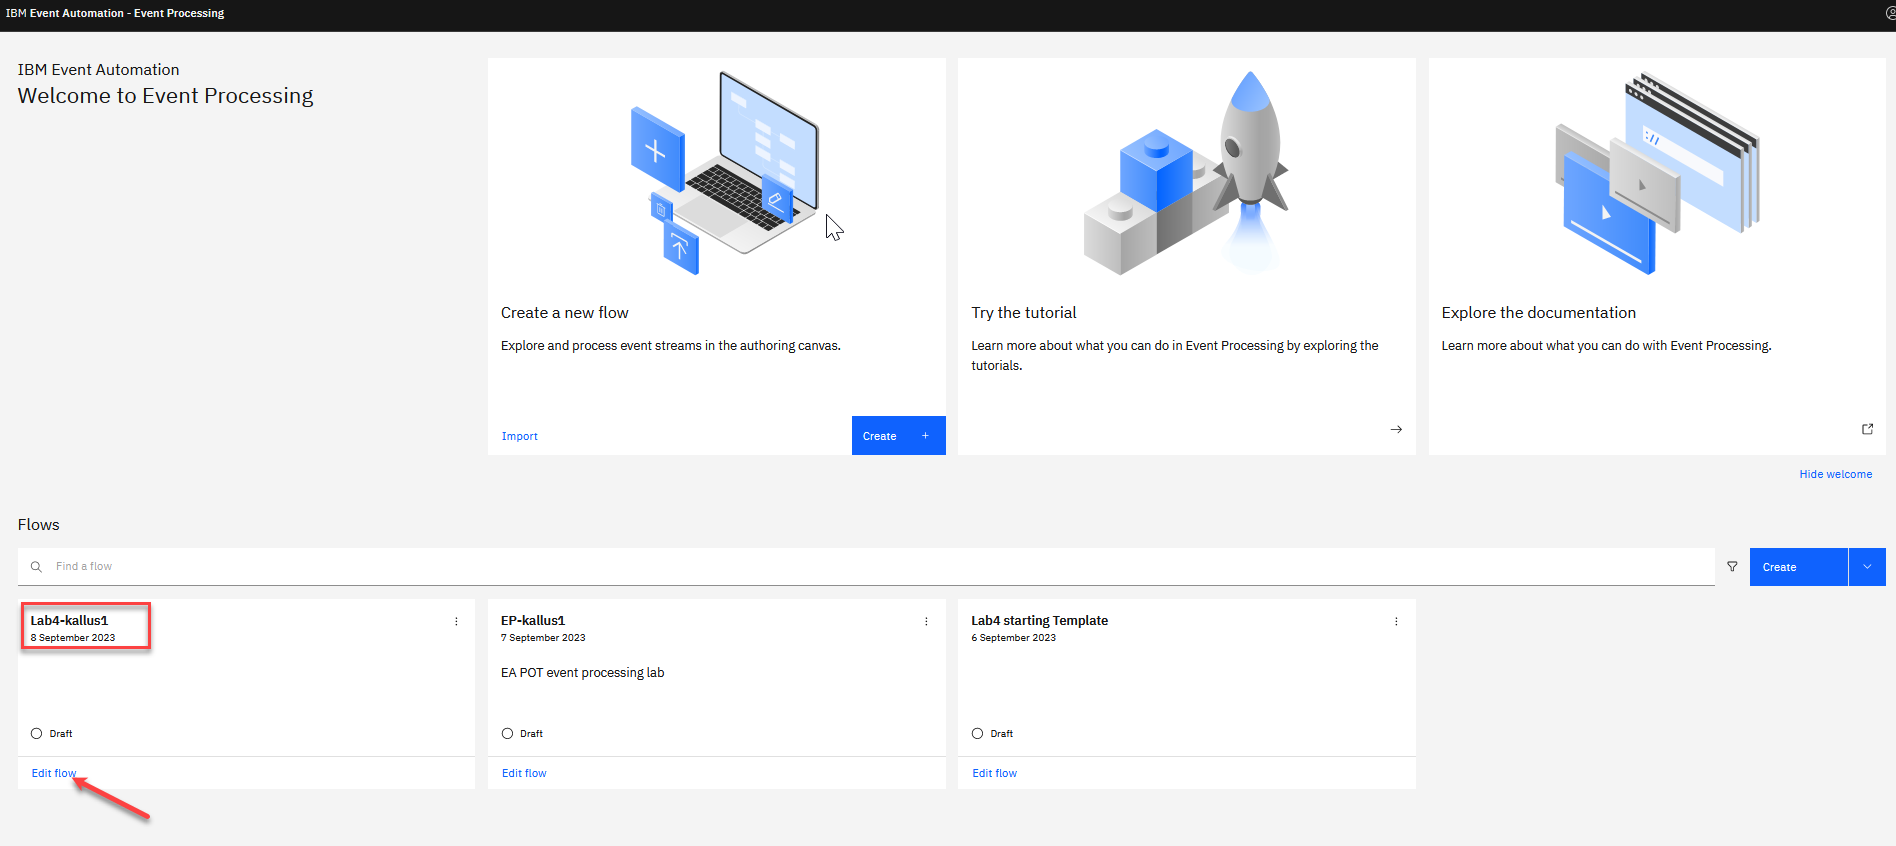Open overflow menu on Lab4 starting Template card
The height and width of the screenshot is (846, 1896).
coord(1396,621)
